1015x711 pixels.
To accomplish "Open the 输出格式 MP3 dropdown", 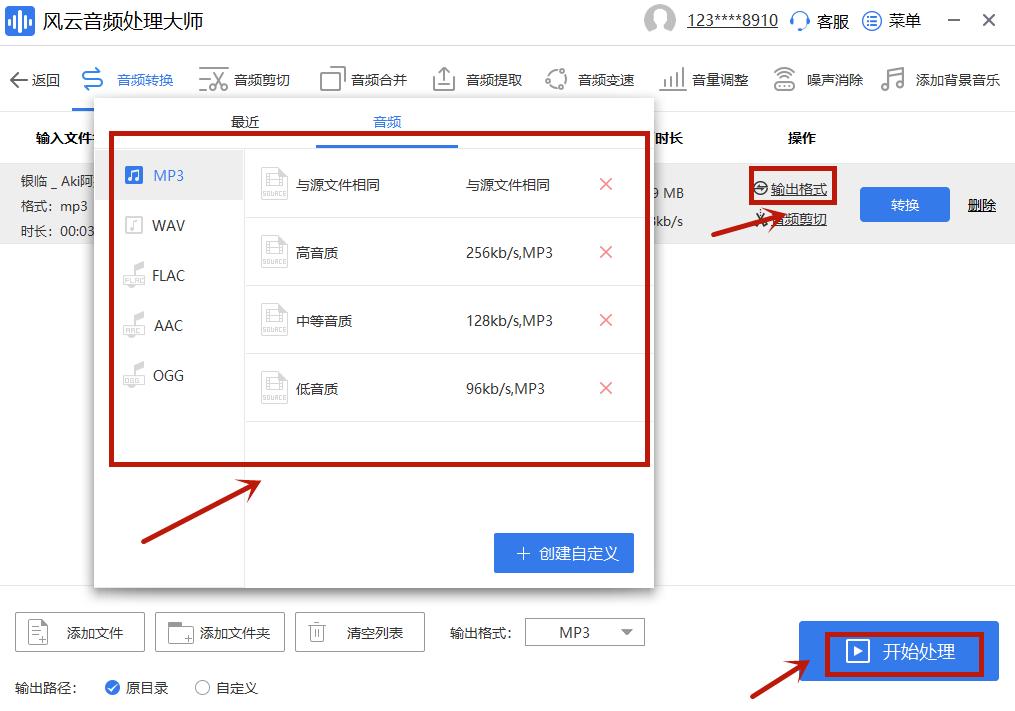I will tap(584, 631).
